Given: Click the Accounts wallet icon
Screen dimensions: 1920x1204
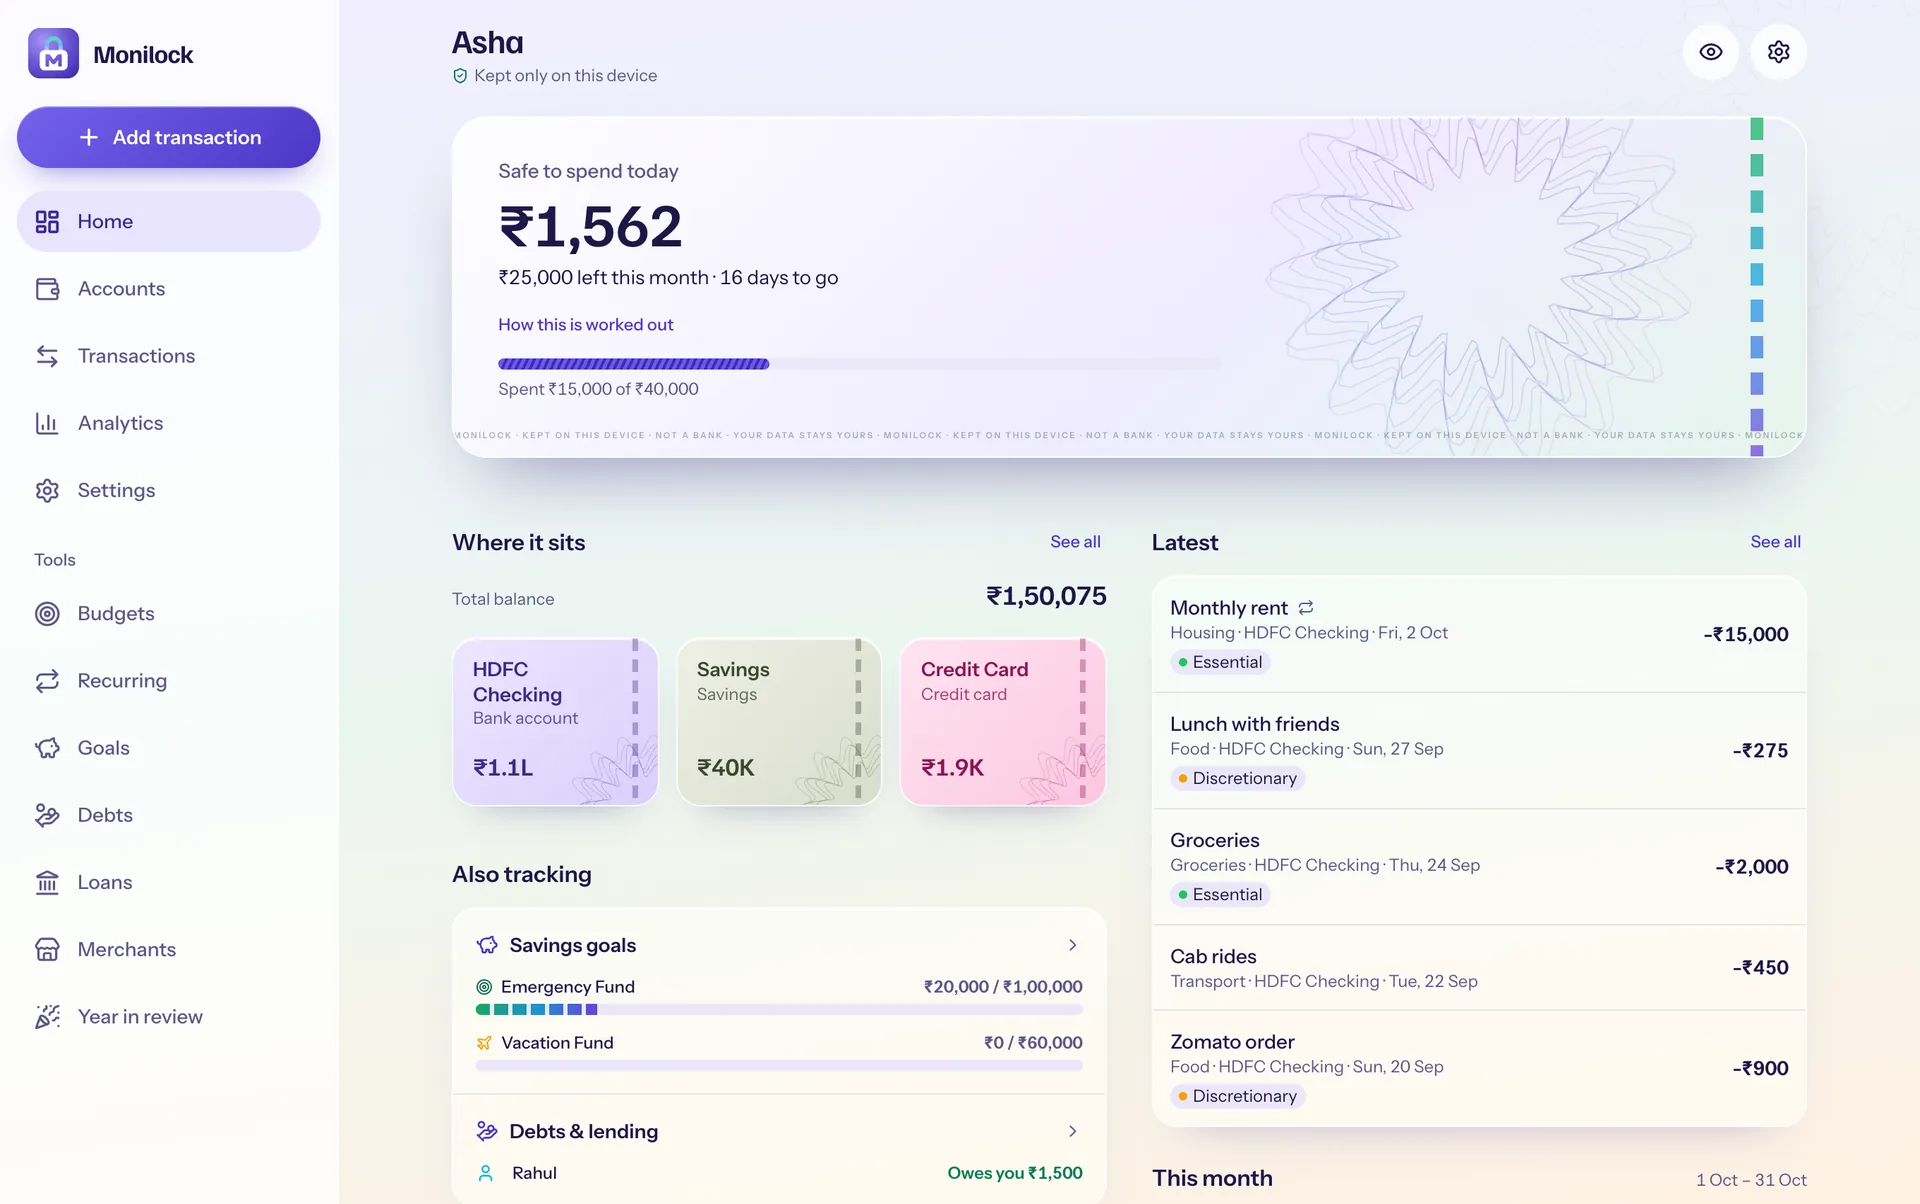Looking at the screenshot, I should click(x=47, y=289).
